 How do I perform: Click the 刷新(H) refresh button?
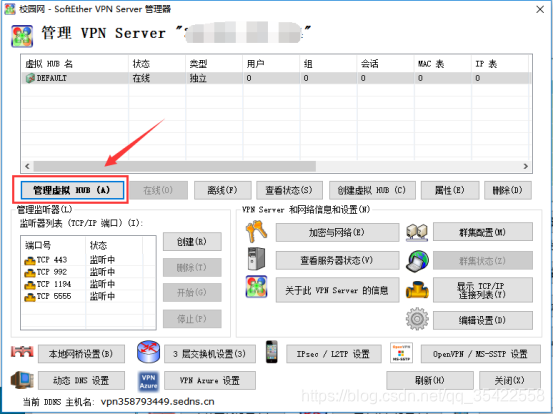(x=430, y=380)
